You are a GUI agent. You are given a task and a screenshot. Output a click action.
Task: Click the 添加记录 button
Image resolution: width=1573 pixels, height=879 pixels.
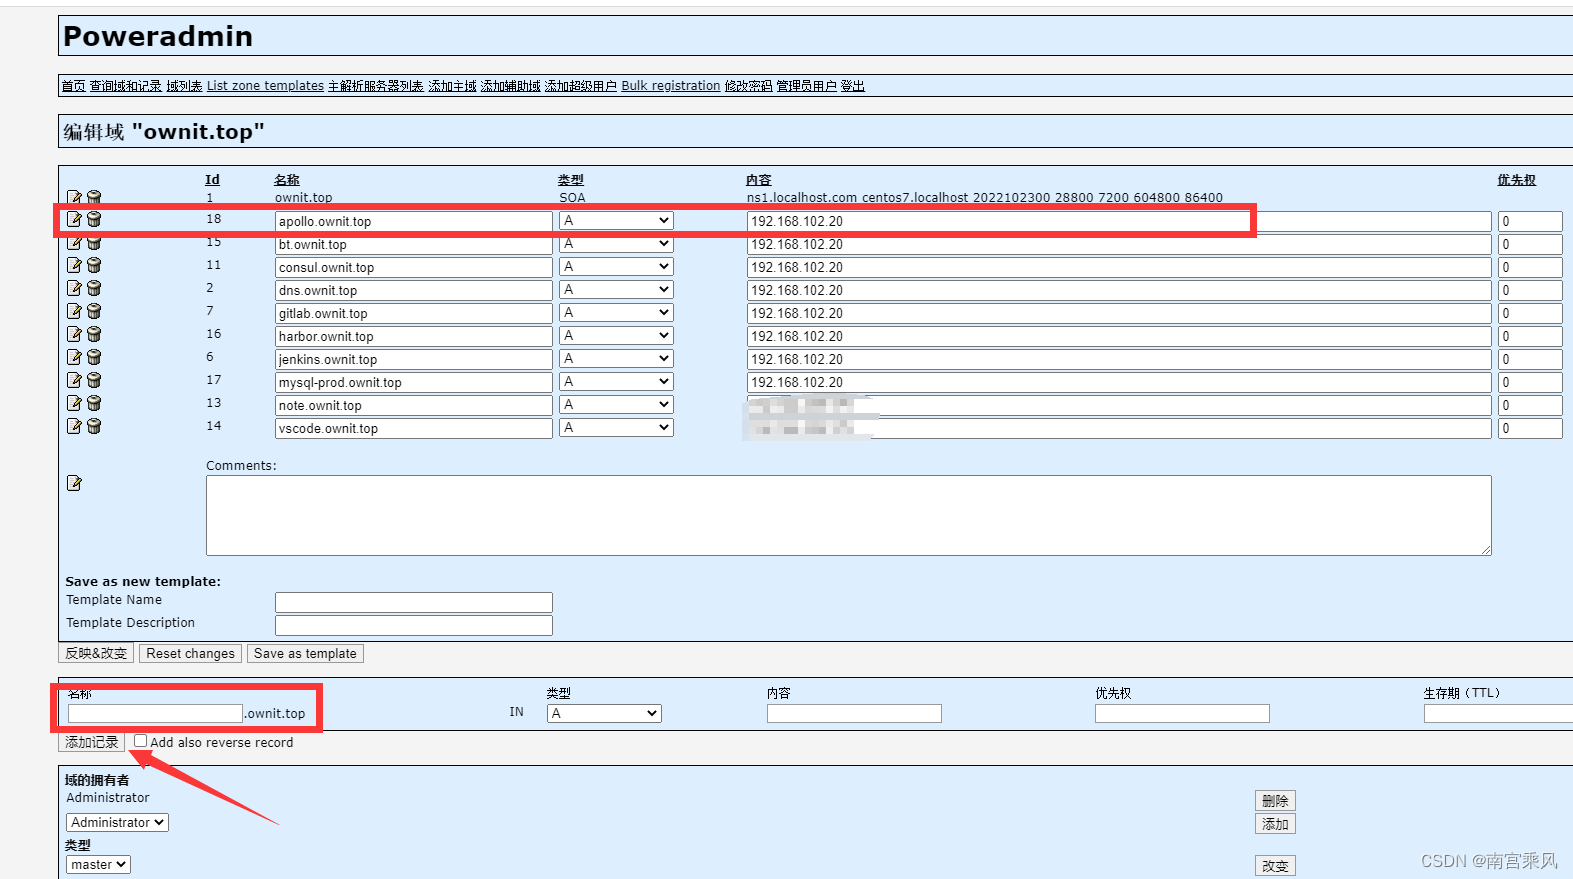tap(91, 742)
